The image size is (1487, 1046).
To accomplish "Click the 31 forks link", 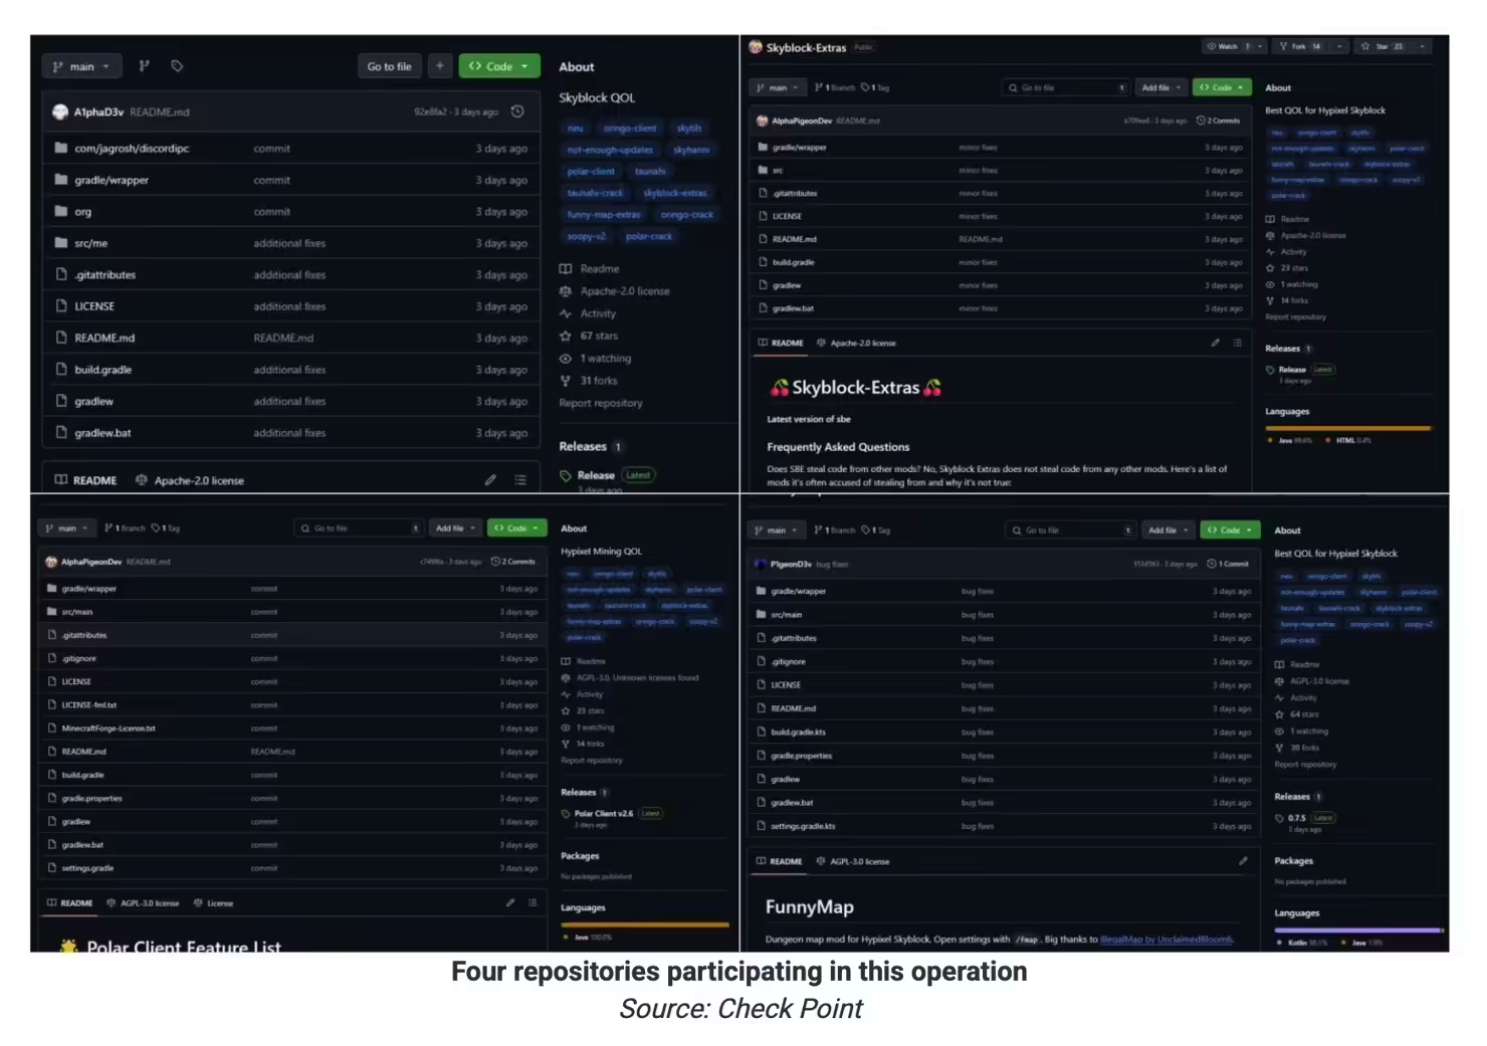I will [599, 381].
